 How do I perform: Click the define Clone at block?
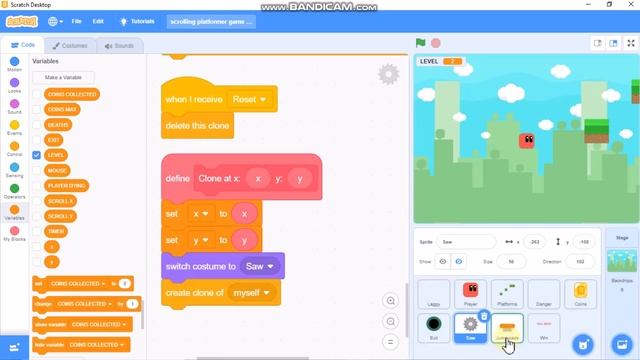pyautogui.click(x=242, y=178)
